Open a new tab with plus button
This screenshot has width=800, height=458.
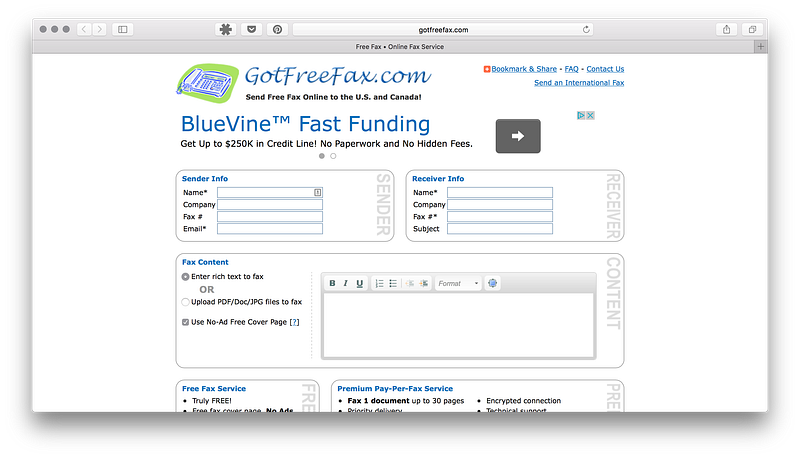[x=761, y=46]
